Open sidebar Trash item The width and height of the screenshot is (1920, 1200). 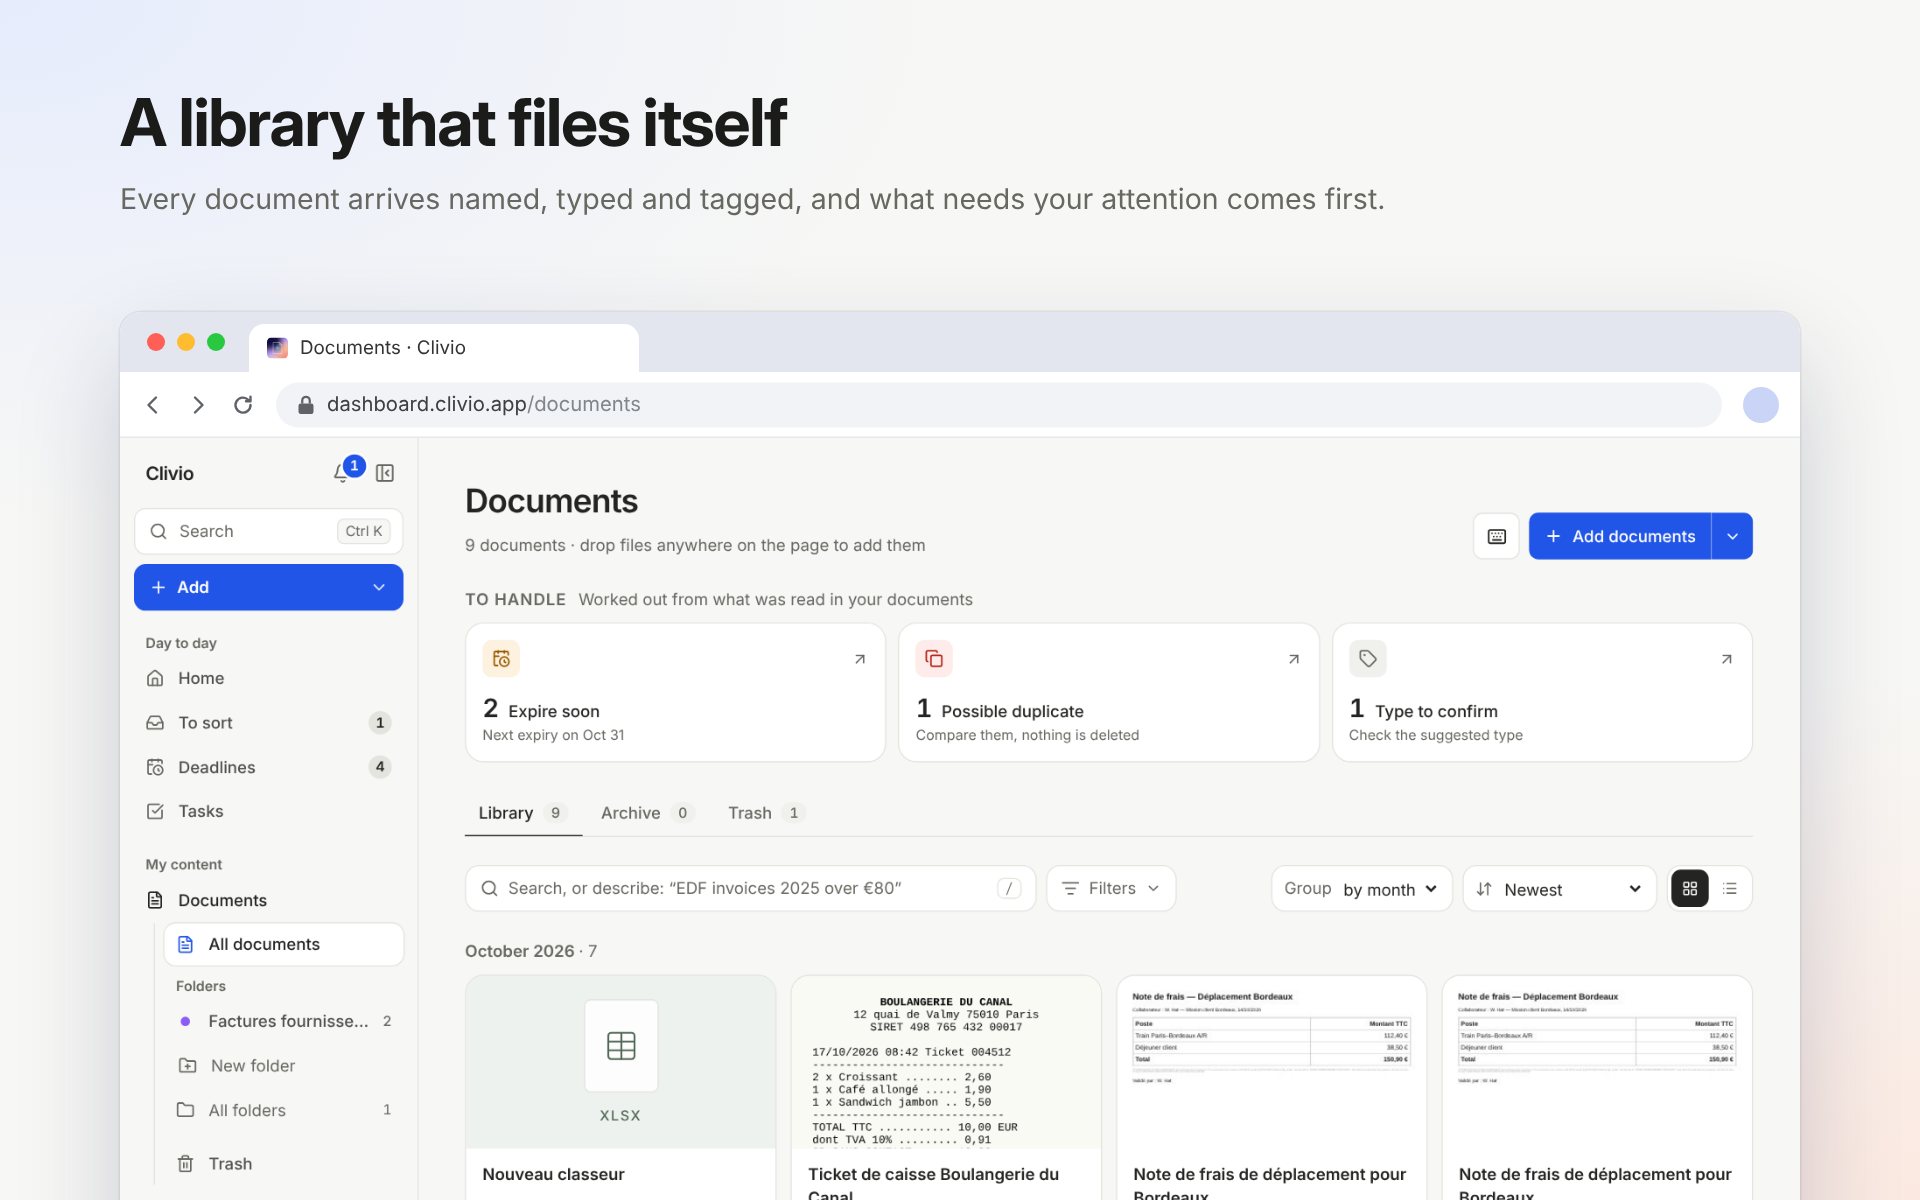tap(284, 1163)
